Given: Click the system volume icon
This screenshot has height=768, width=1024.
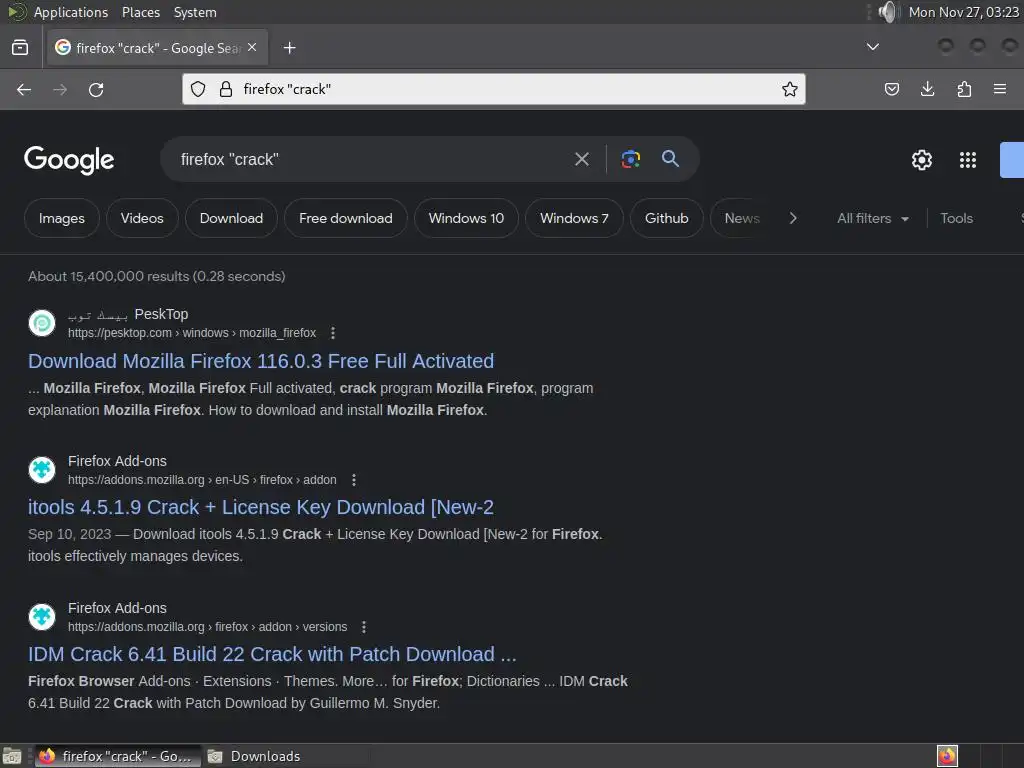Looking at the screenshot, I should click(888, 12).
